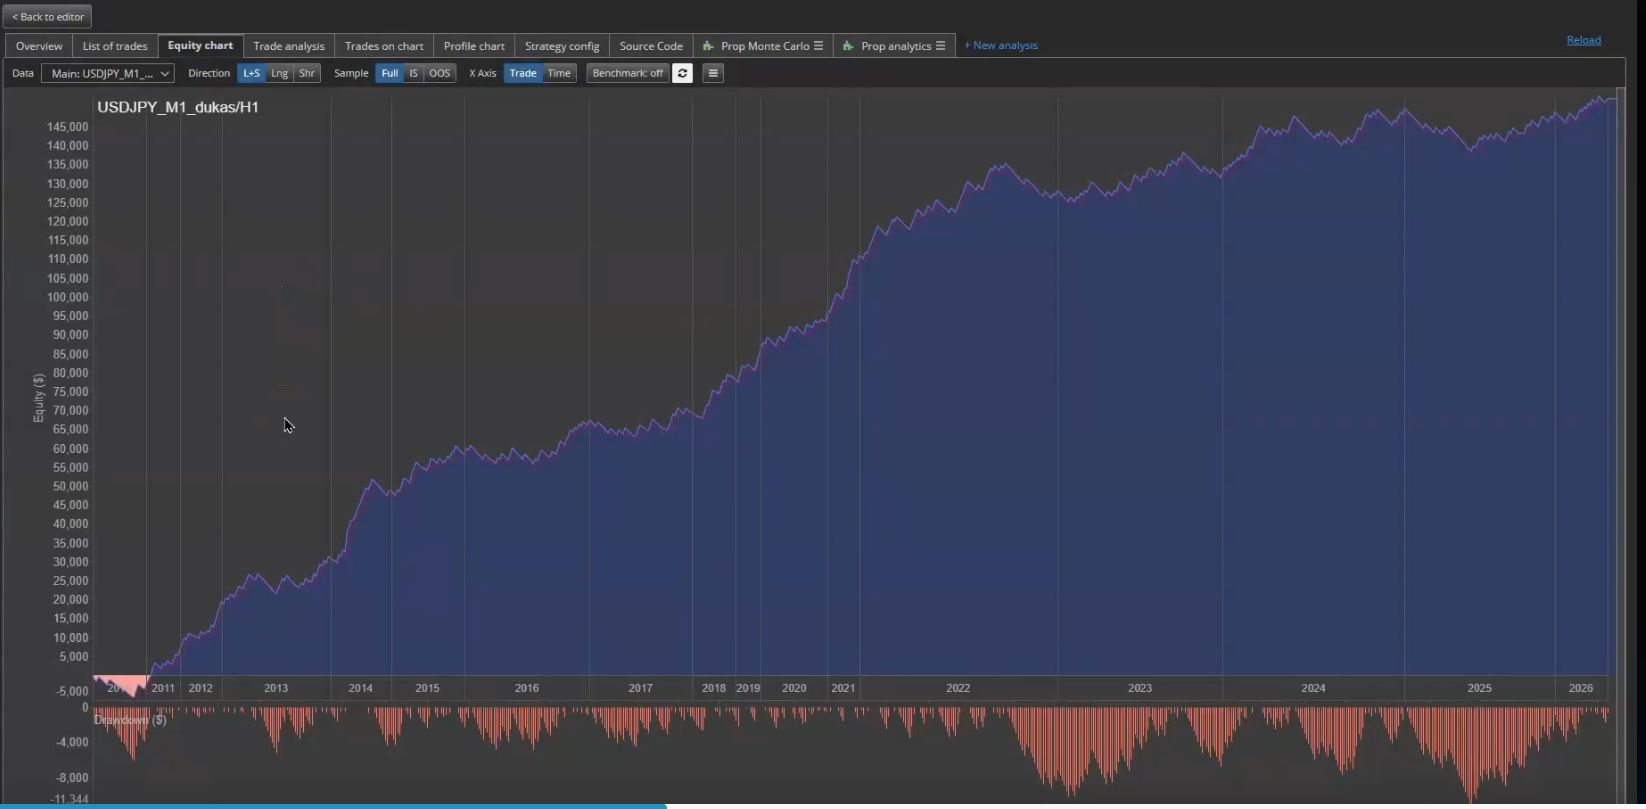Set sample to Full

tap(389, 73)
